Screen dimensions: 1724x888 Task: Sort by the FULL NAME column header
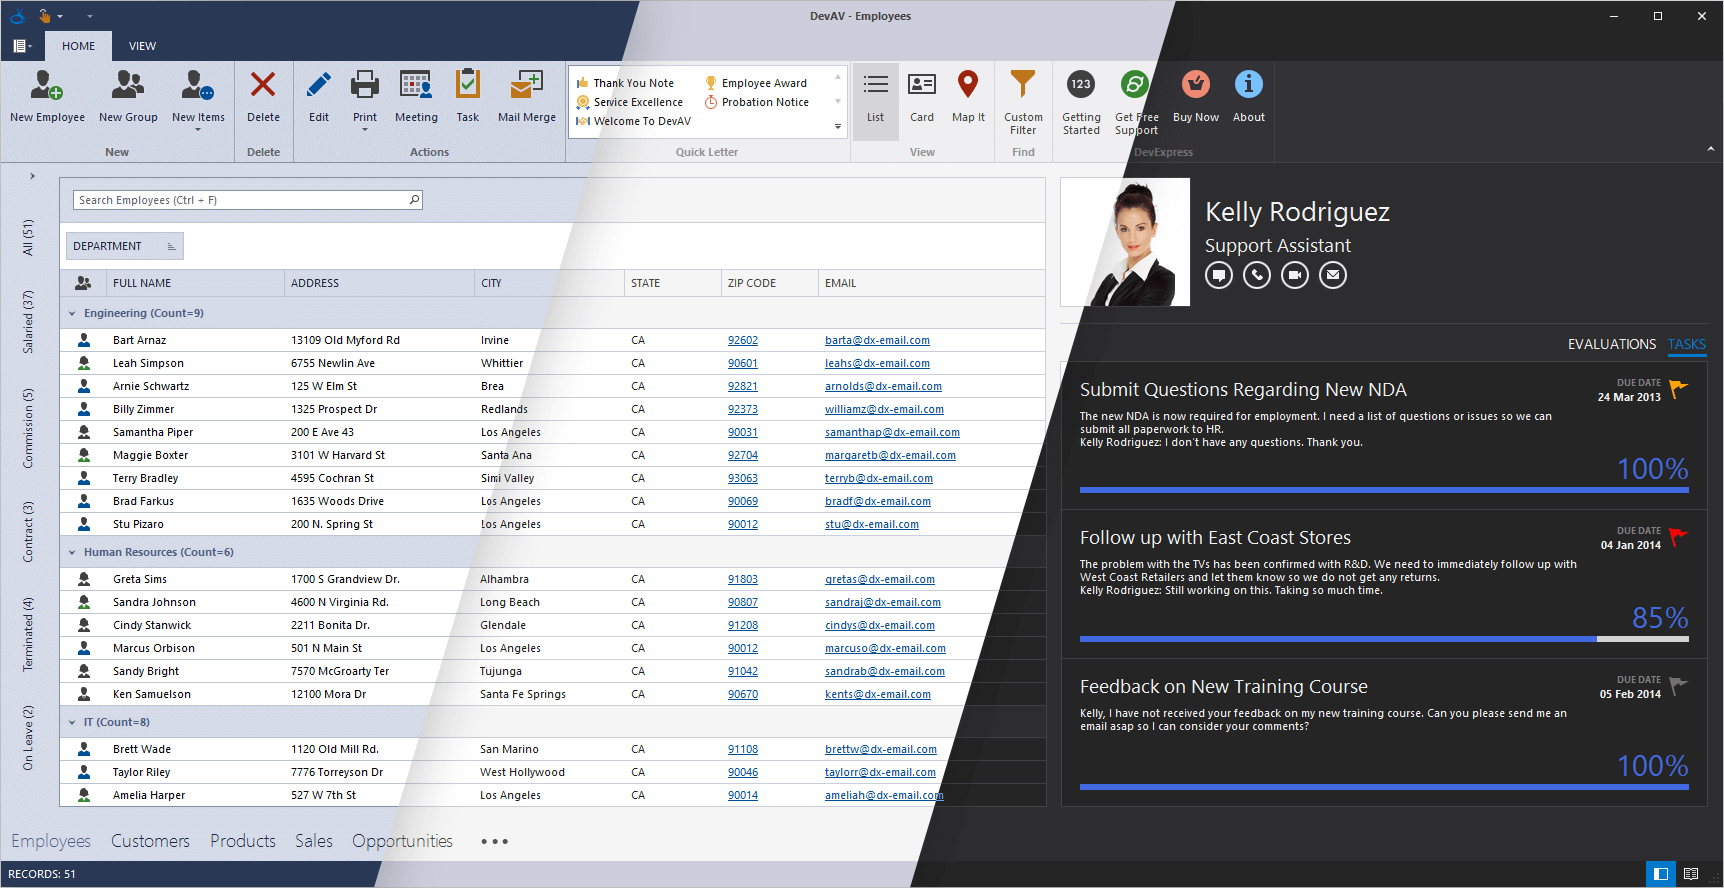(x=195, y=283)
